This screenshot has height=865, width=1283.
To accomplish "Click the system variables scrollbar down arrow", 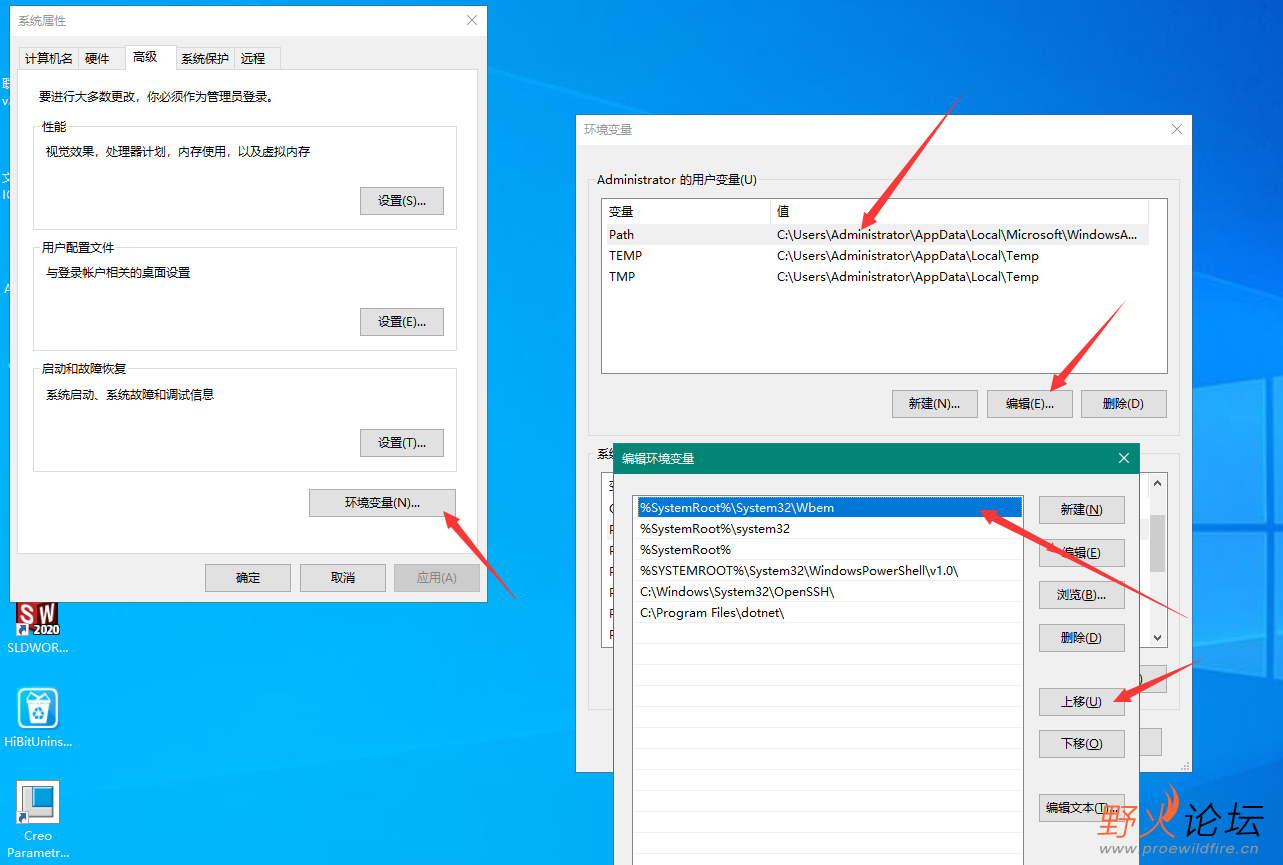I will tap(1158, 638).
